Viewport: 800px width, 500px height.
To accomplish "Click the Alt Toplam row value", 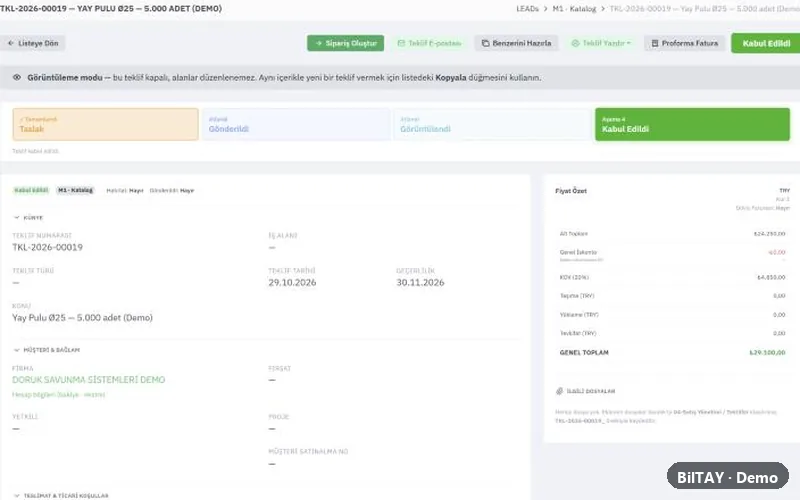I will 769,234.
